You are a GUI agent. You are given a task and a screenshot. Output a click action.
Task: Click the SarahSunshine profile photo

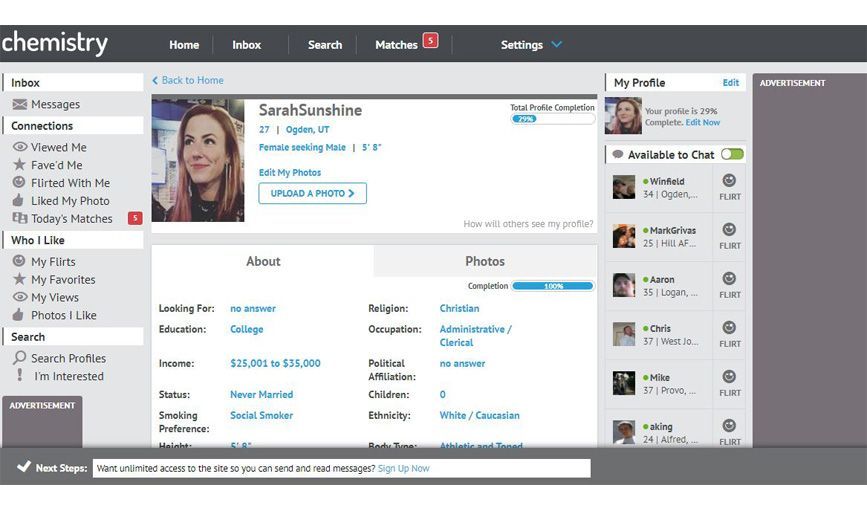(198, 160)
